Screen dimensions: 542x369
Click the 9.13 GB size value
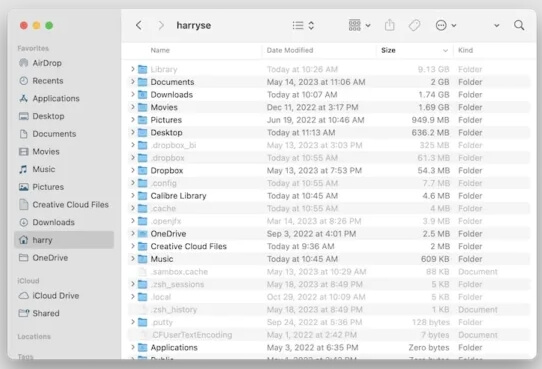coord(433,69)
